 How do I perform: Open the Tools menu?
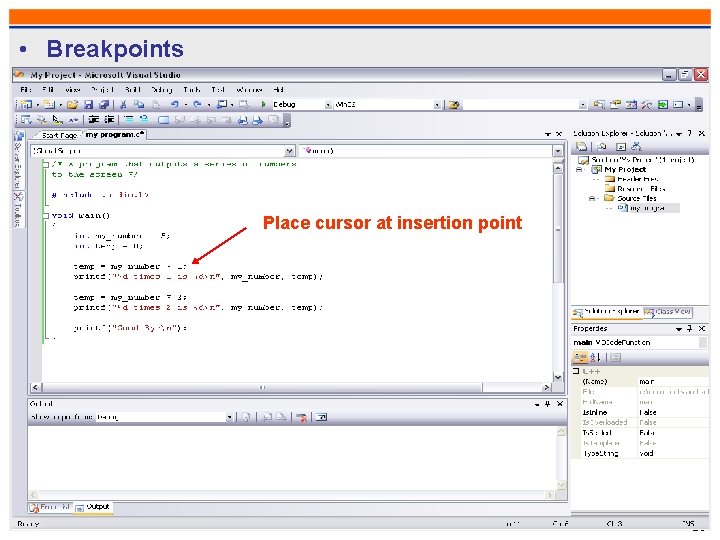[191, 90]
